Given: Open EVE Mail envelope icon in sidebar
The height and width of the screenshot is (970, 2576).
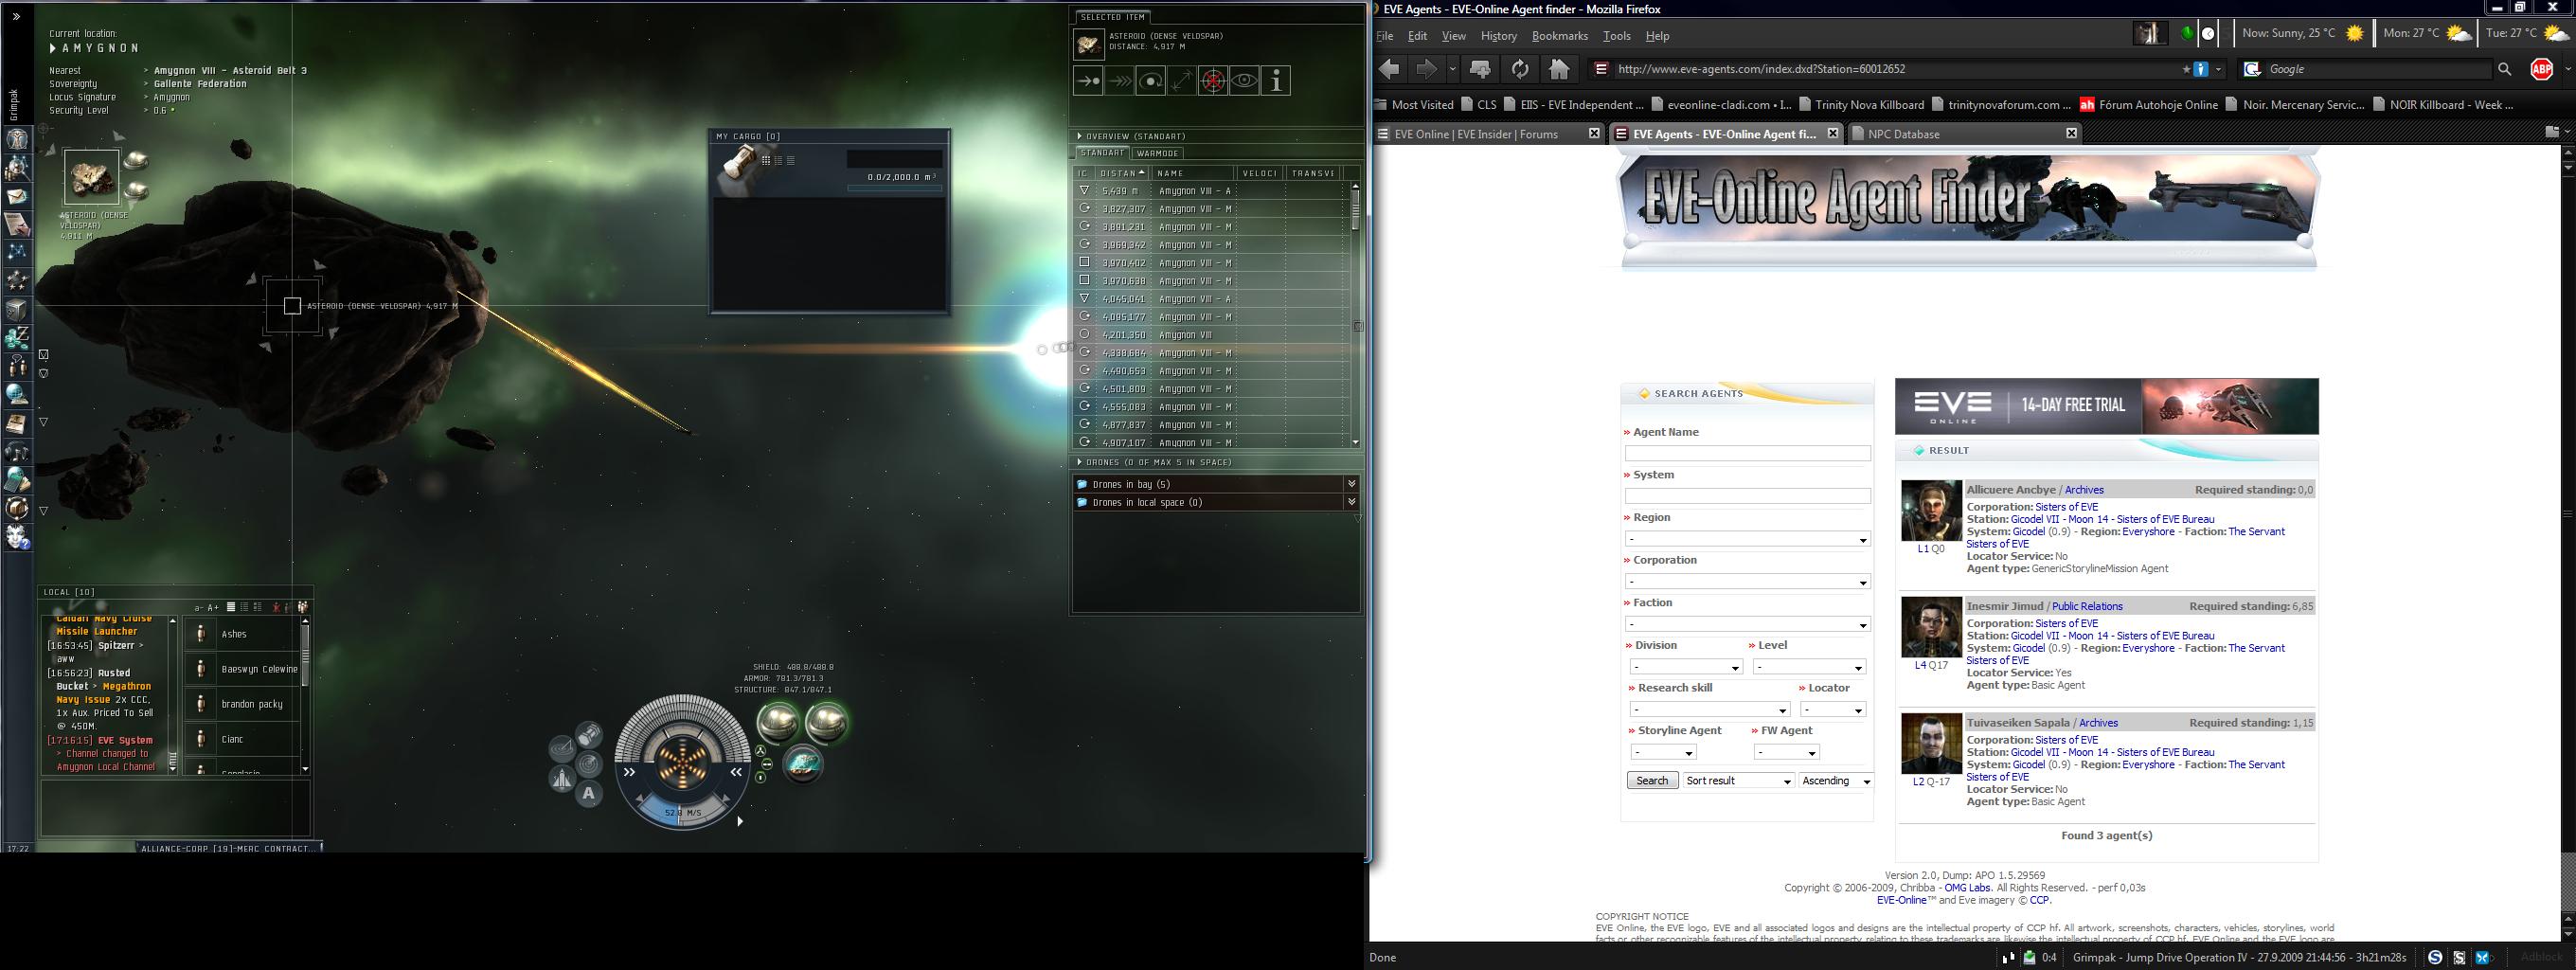Looking at the screenshot, I should pos(17,196).
